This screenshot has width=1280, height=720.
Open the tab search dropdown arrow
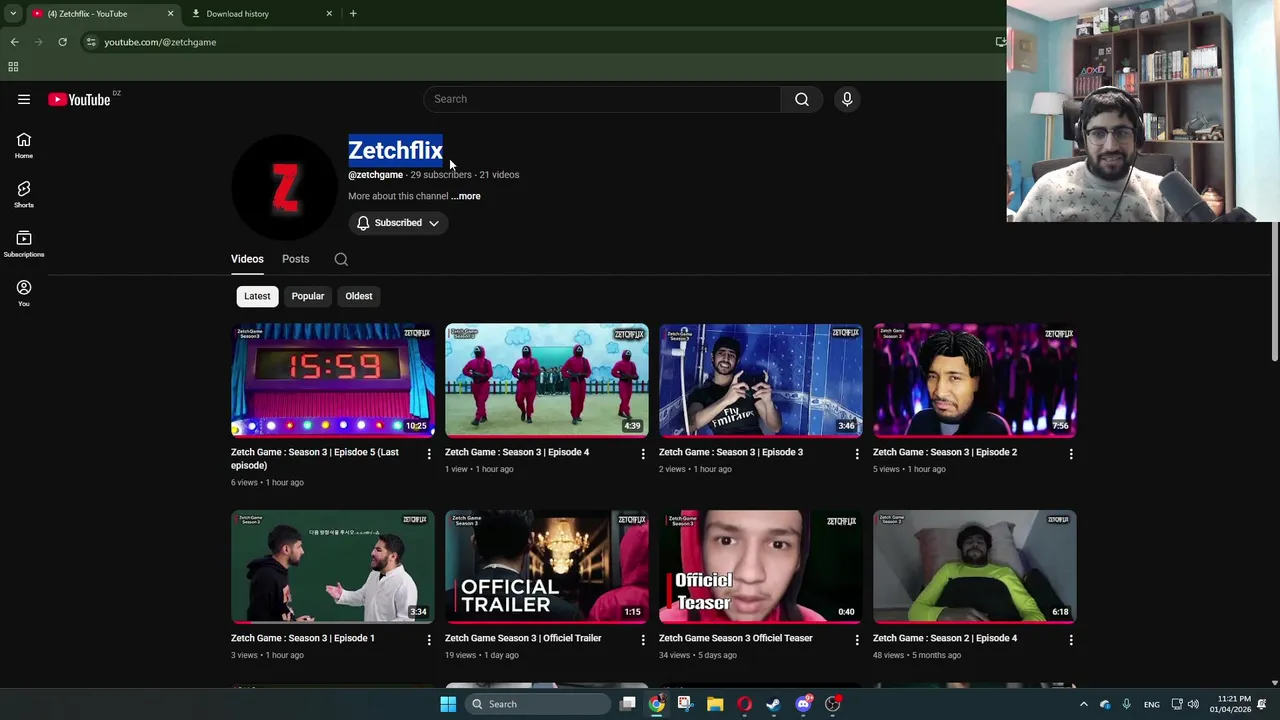click(13, 13)
